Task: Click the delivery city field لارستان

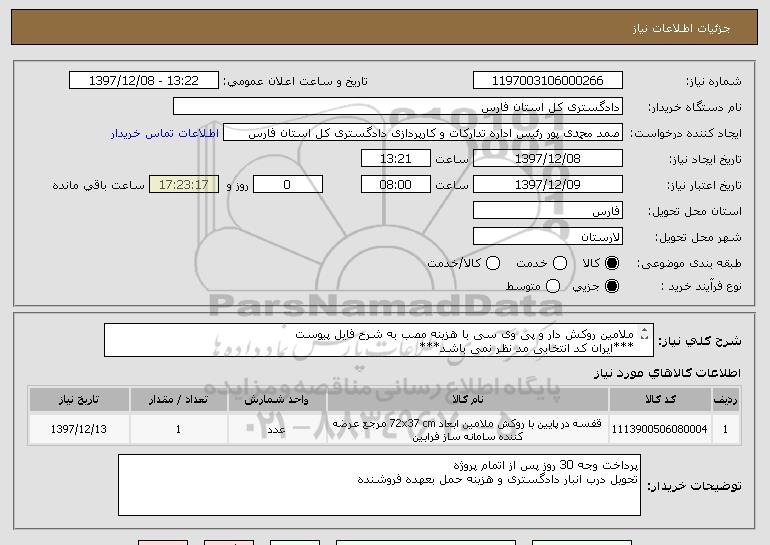Action: [x=548, y=237]
